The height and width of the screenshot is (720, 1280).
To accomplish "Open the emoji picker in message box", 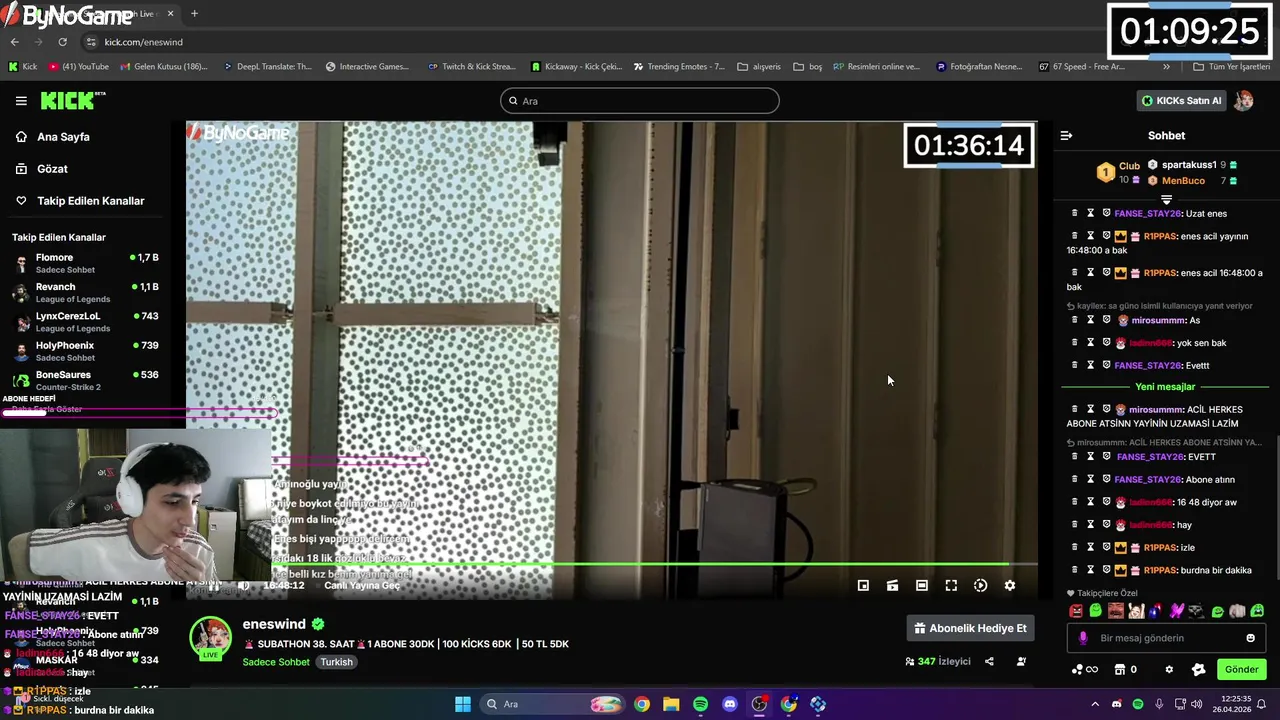I will pyautogui.click(x=1250, y=638).
